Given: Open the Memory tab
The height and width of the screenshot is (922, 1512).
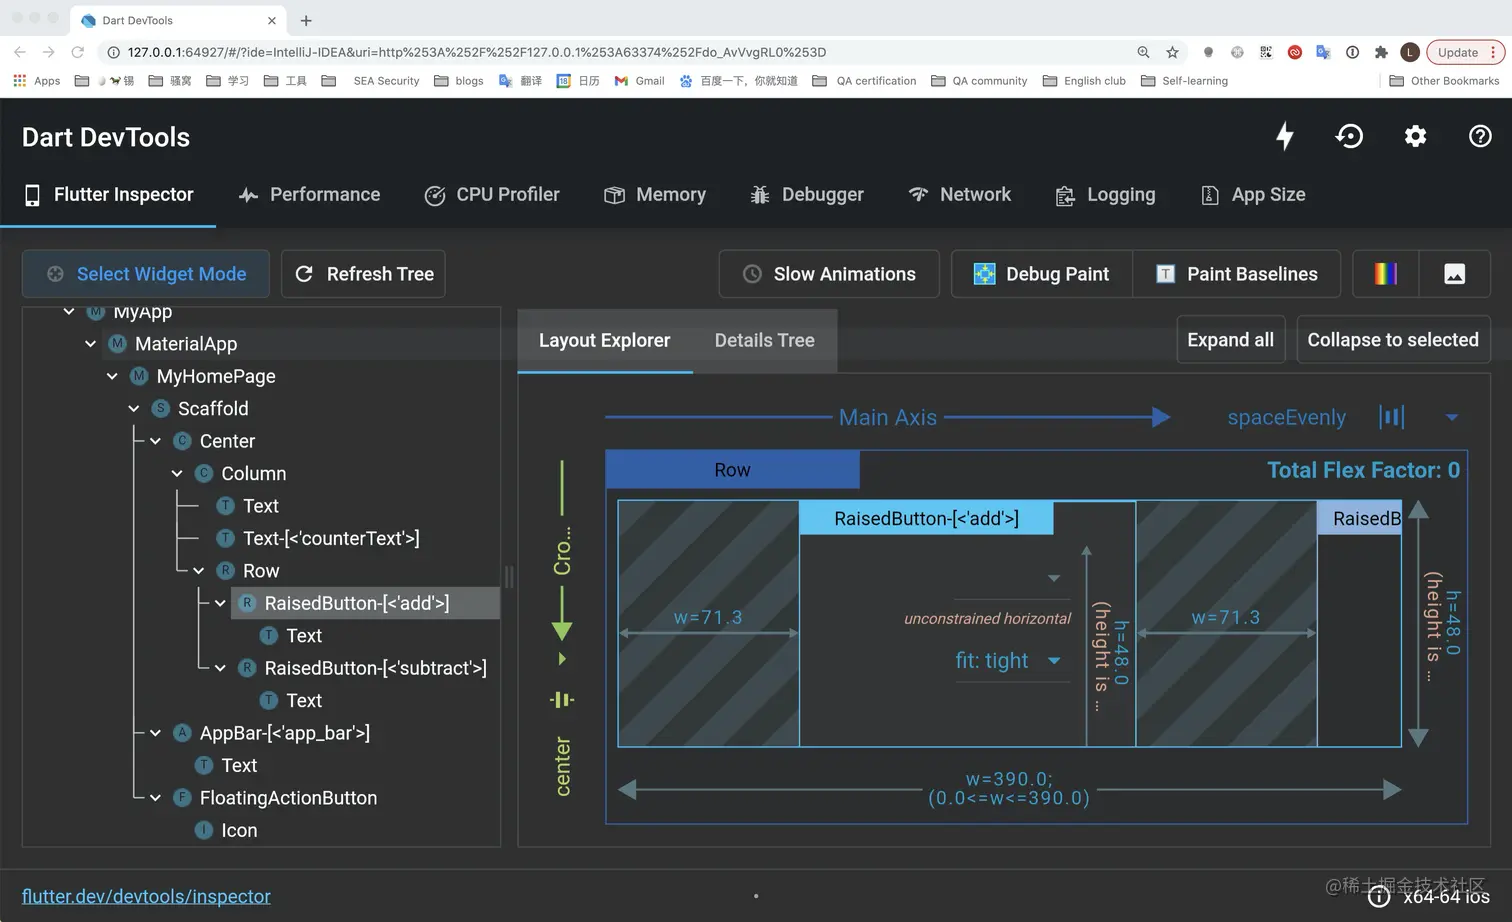Looking at the screenshot, I should pyautogui.click(x=655, y=195).
